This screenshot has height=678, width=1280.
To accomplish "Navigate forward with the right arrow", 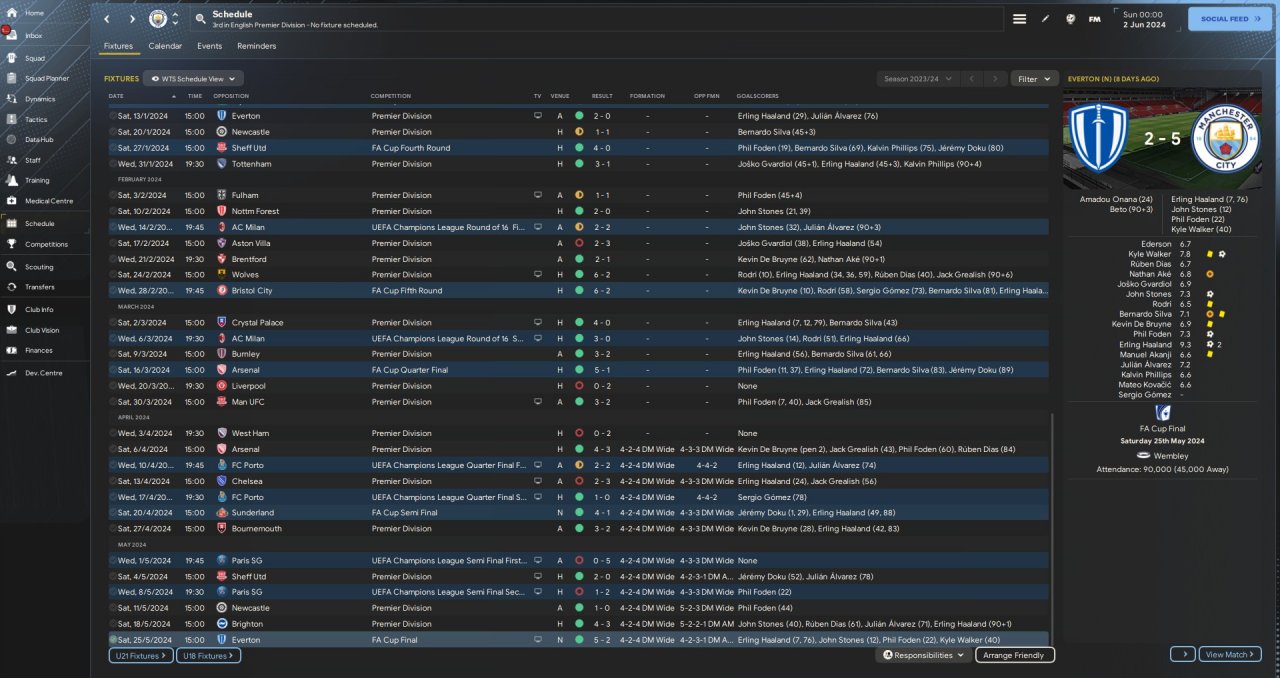I will 132,19.
